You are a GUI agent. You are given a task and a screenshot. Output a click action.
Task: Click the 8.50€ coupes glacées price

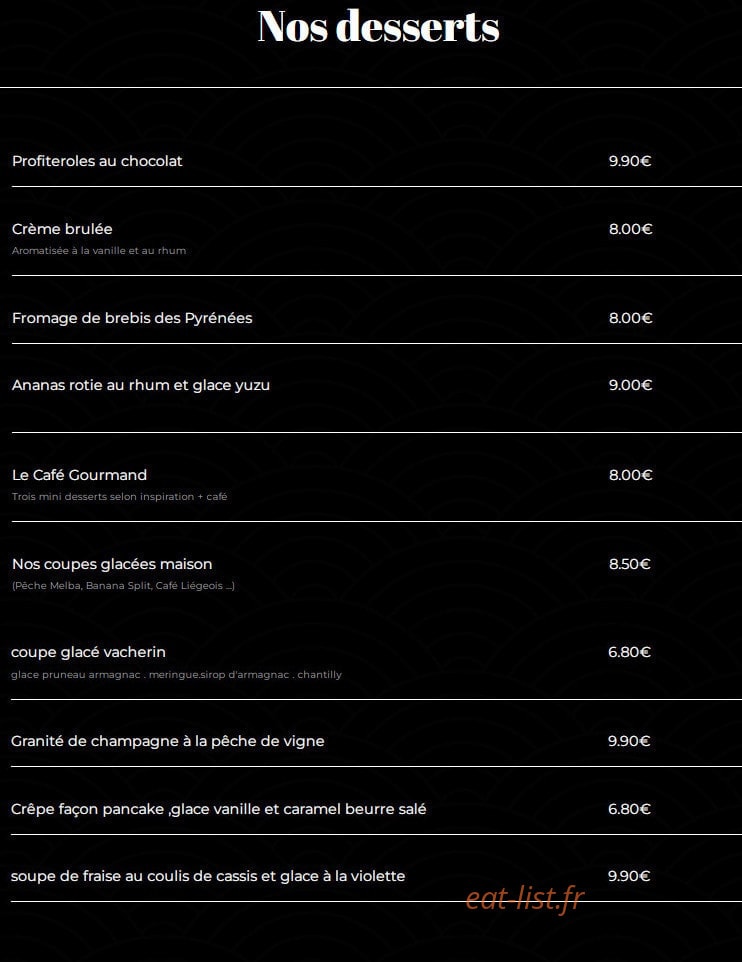coord(630,564)
